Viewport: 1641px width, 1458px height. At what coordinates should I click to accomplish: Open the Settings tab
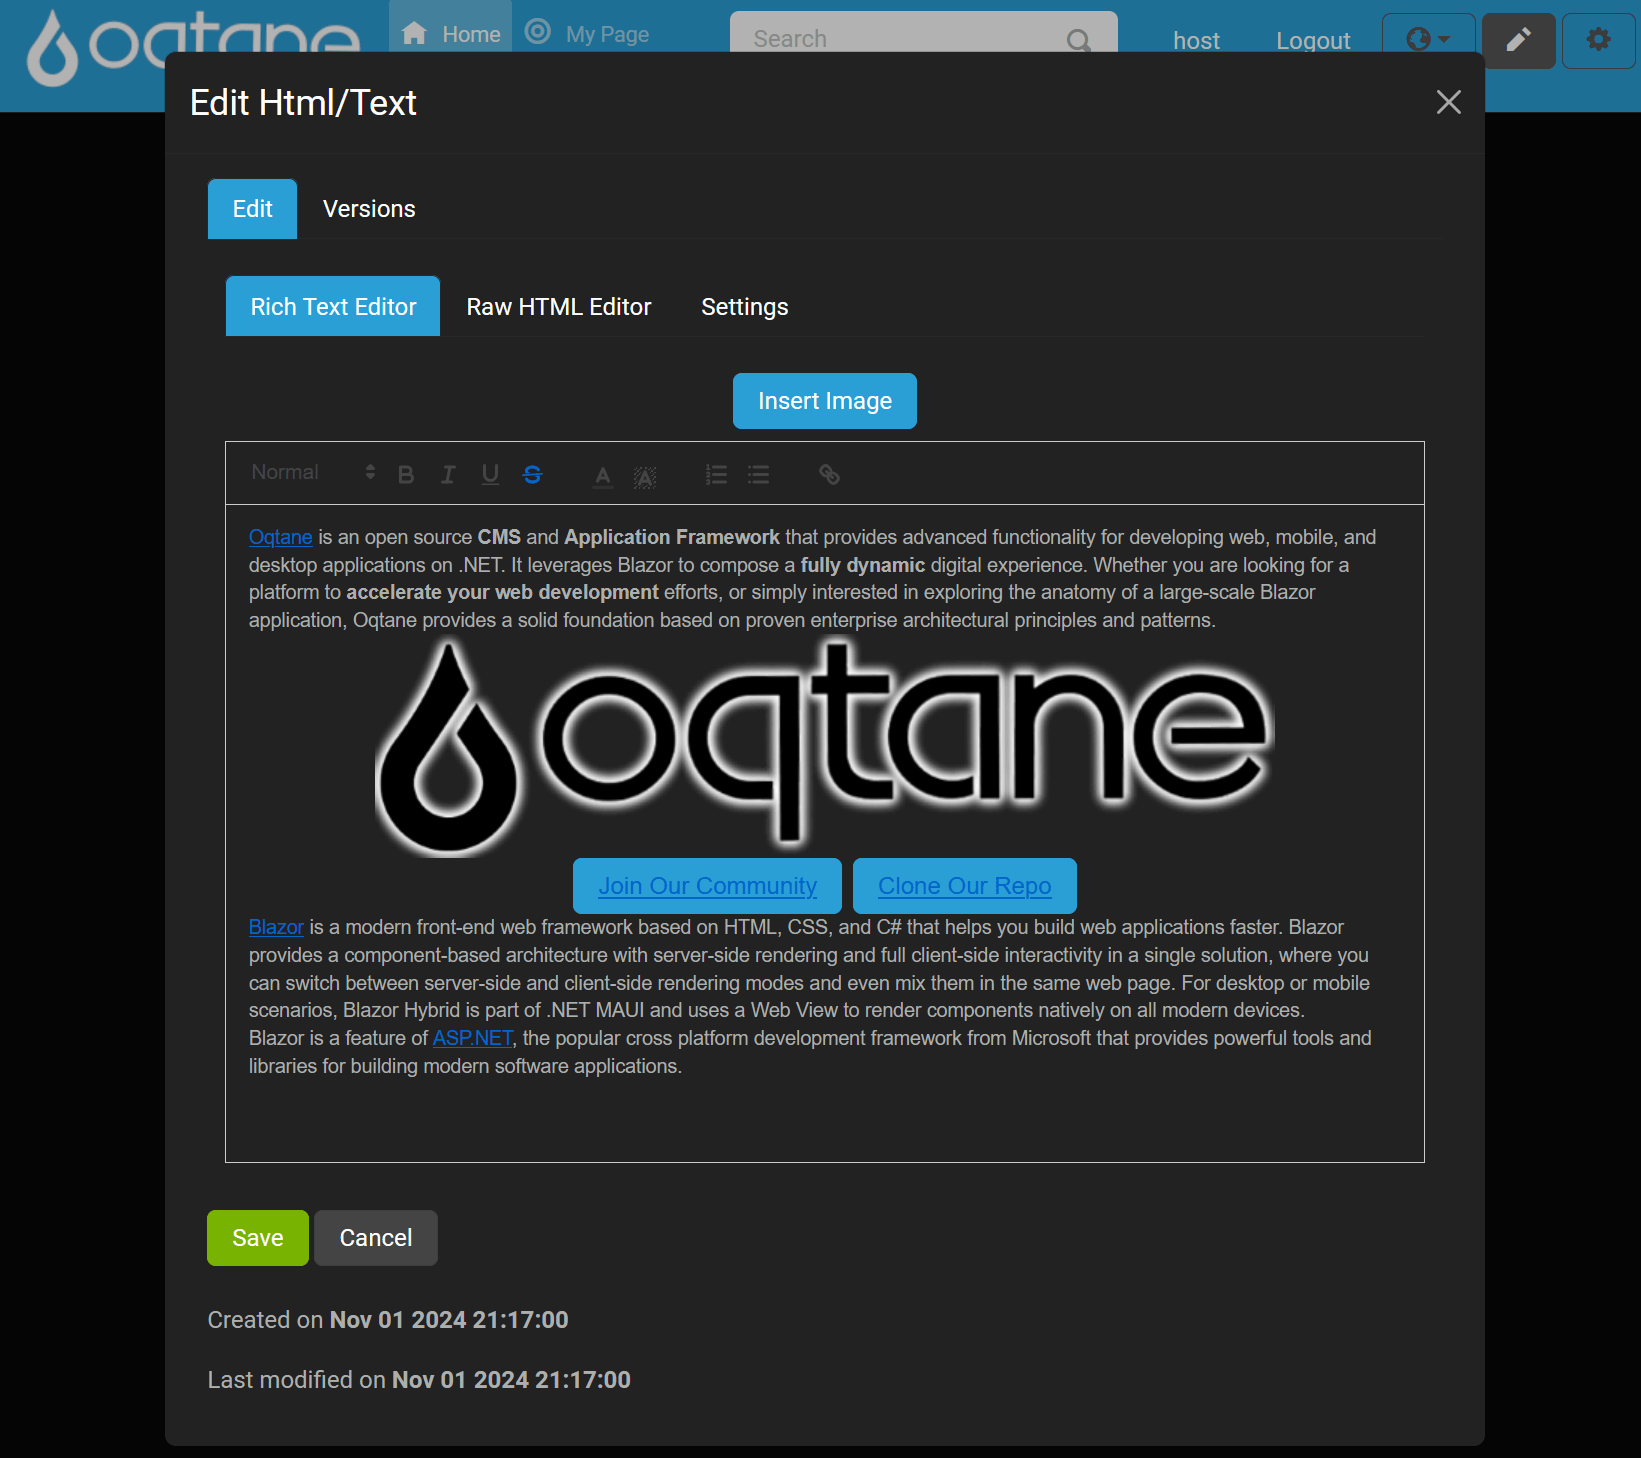tap(745, 307)
